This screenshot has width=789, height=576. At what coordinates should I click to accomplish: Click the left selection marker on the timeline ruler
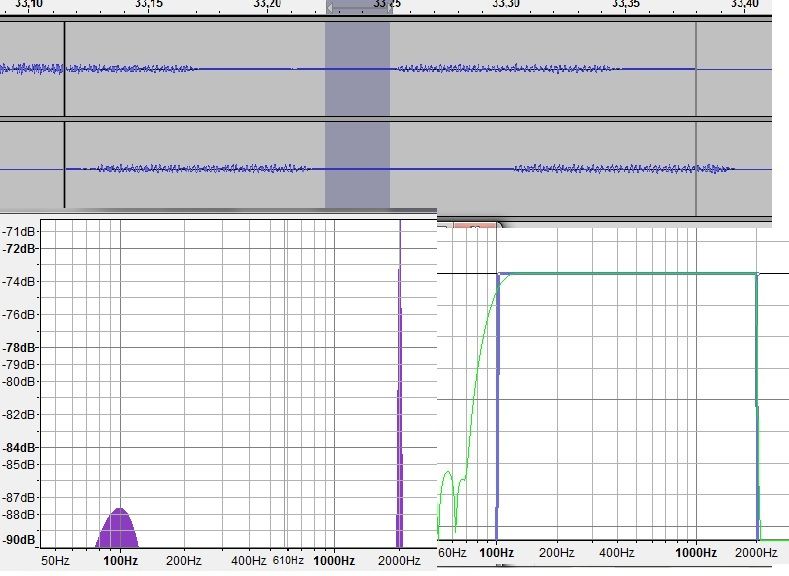point(331,8)
